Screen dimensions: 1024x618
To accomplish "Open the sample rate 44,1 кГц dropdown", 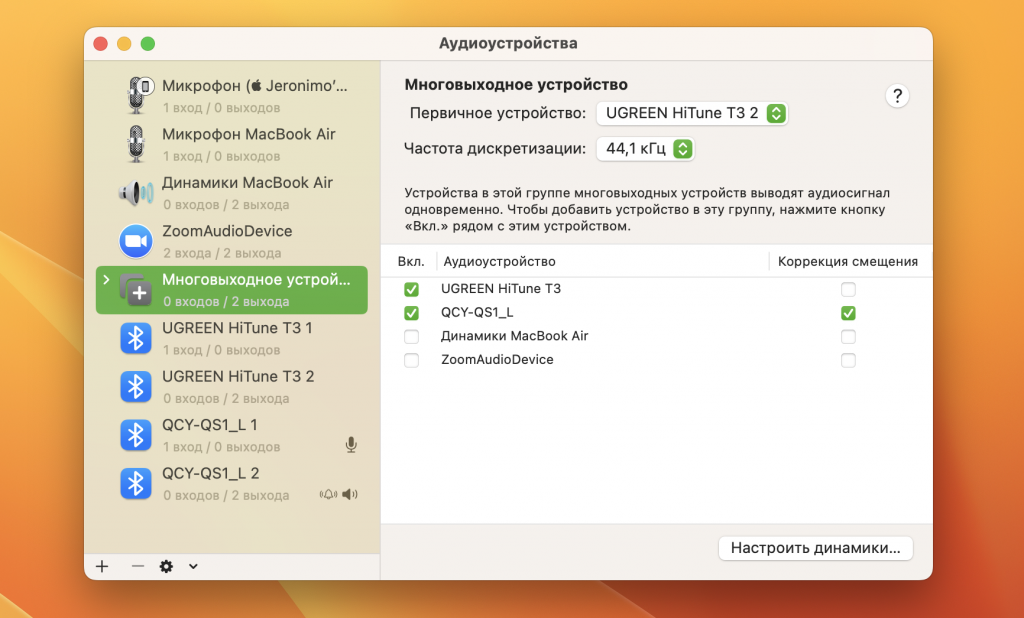I will (645, 149).
